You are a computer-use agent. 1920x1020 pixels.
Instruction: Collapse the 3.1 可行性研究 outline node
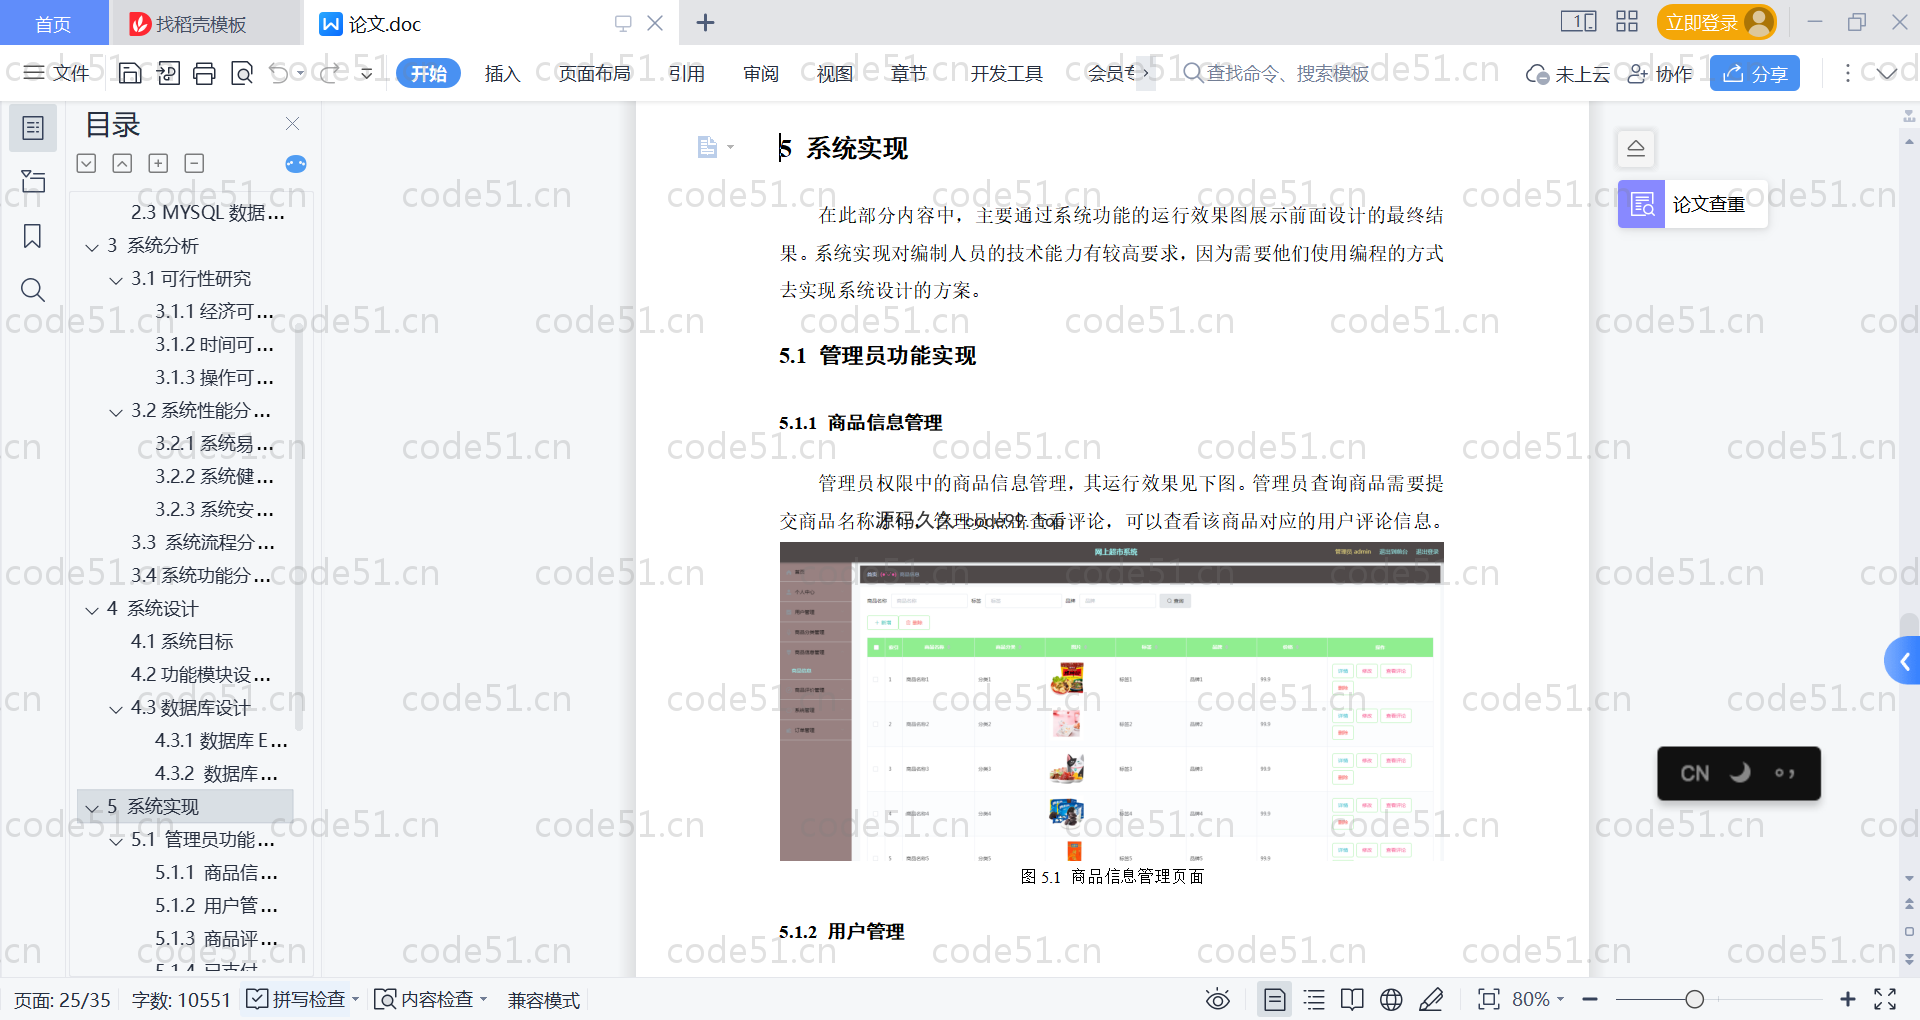point(116,279)
